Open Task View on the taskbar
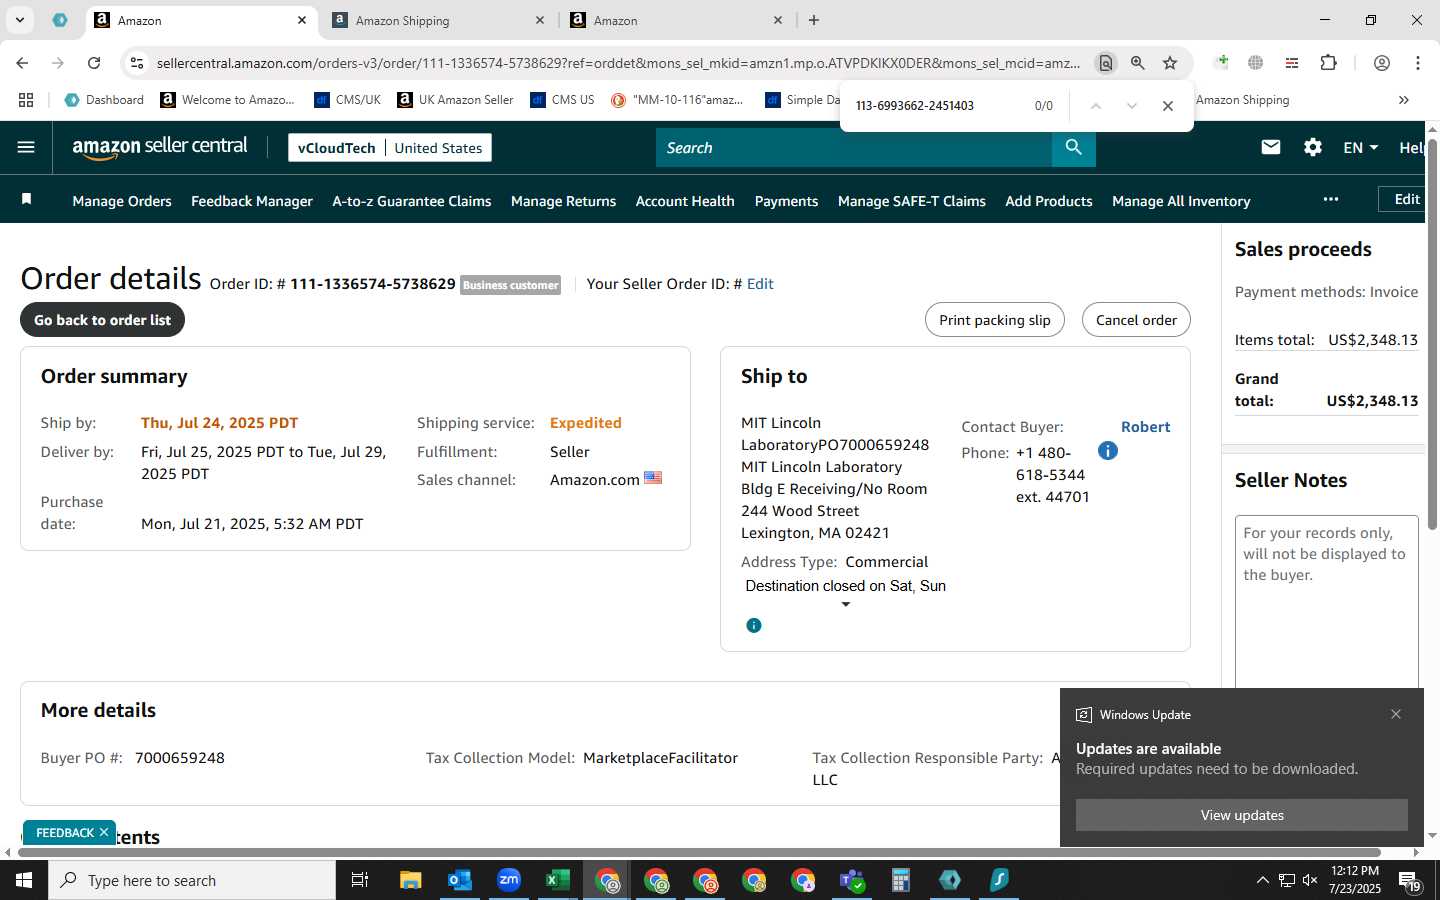The width and height of the screenshot is (1440, 900). (x=360, y=880)
